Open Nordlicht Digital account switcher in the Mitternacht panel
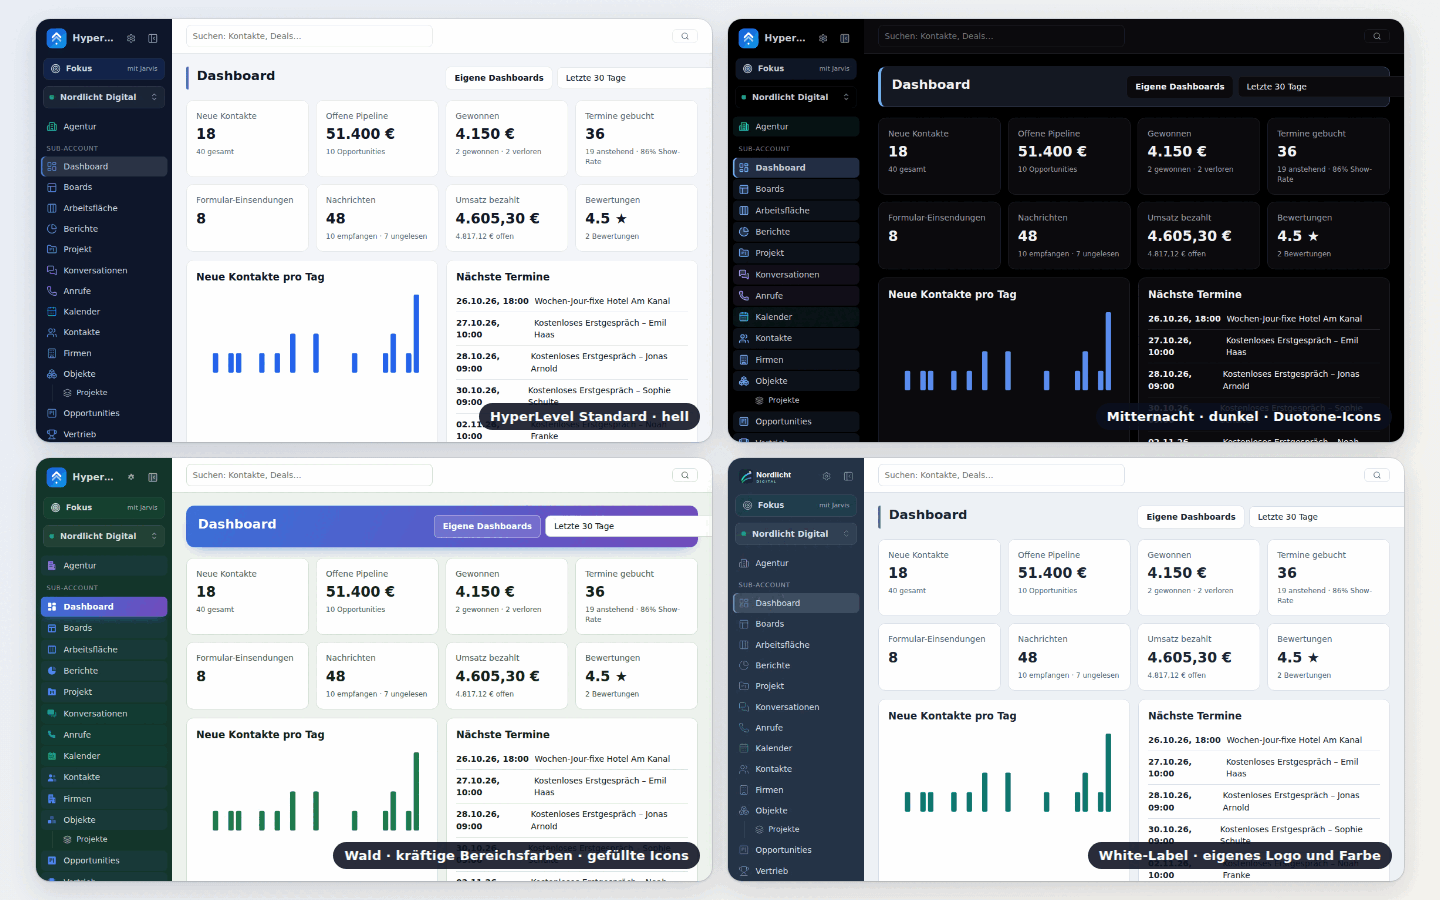Screen dimensions: 1440x900 click(796, 97)
